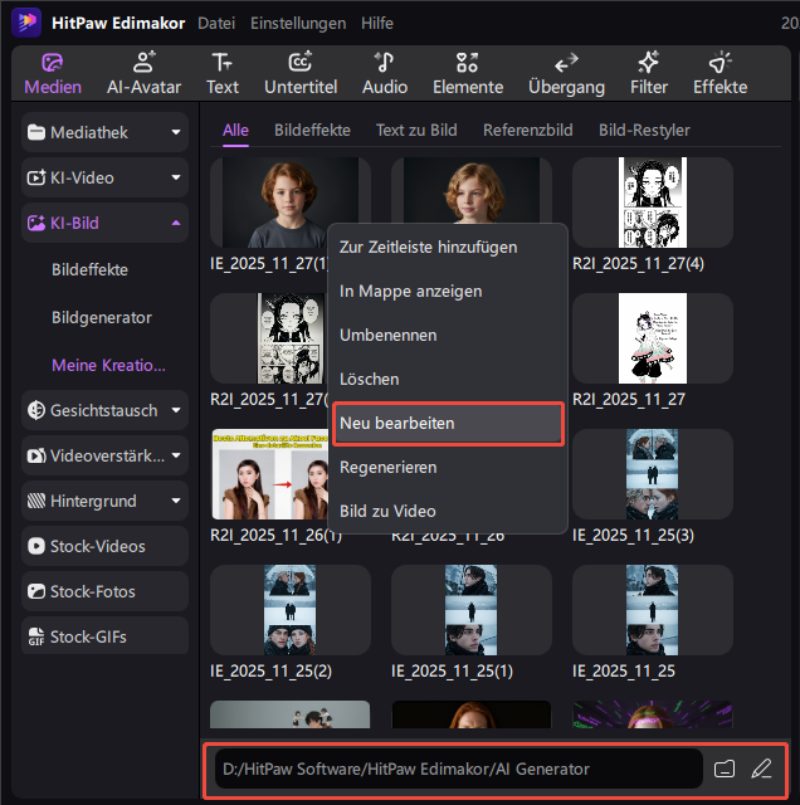
Task: Open the Effekte panel
Action: point(720,73)
